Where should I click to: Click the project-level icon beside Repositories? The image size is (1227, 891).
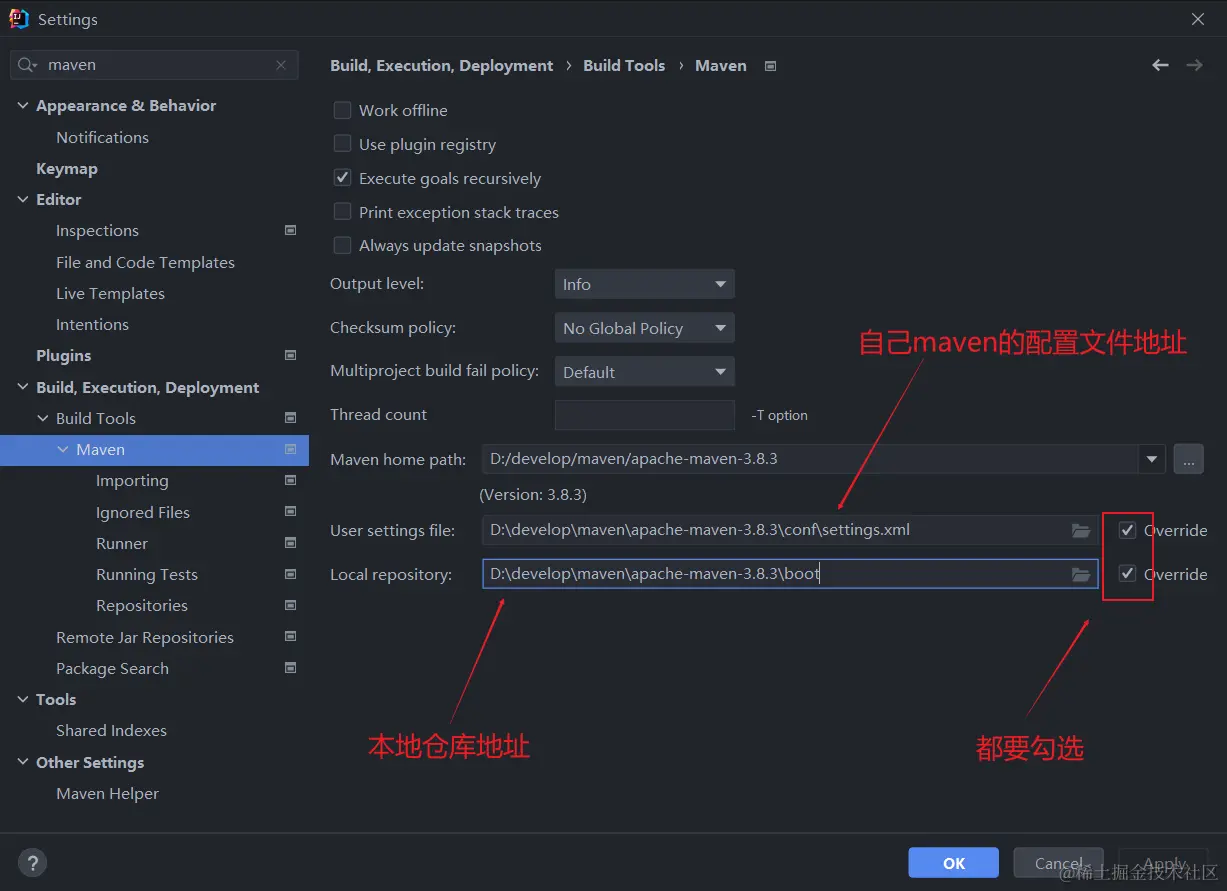291,606
